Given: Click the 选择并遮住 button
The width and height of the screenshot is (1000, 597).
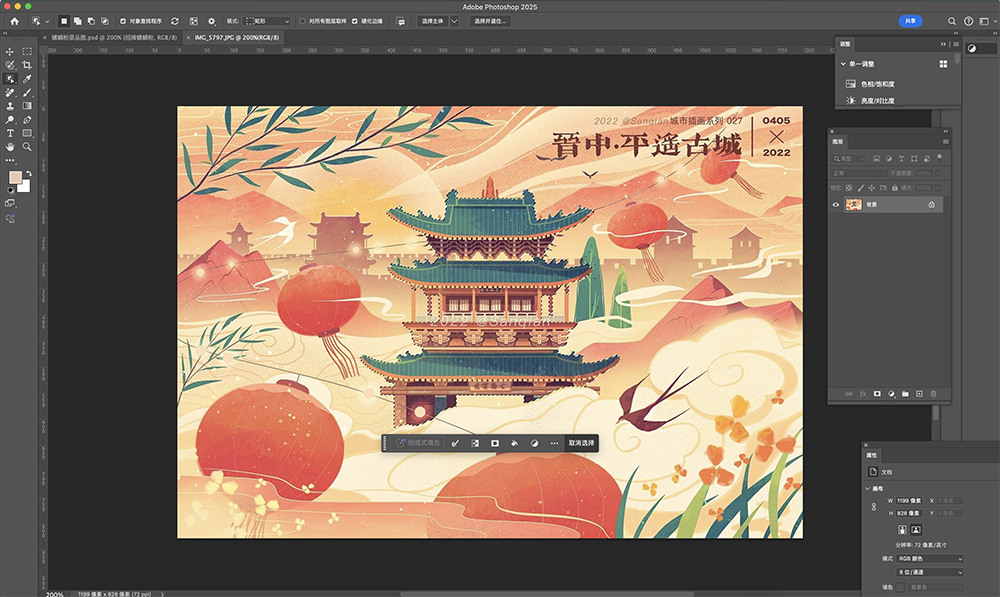Looking at the screenshot, I should pyautogui.click(x=491, y=20).
